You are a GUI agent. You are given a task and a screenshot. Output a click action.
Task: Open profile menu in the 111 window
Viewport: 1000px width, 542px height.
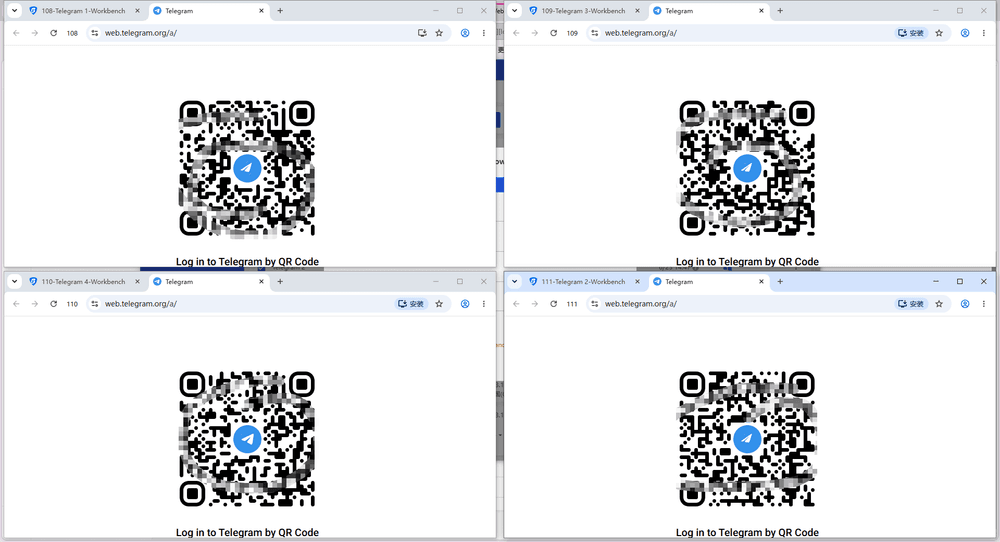coord(965,304)
